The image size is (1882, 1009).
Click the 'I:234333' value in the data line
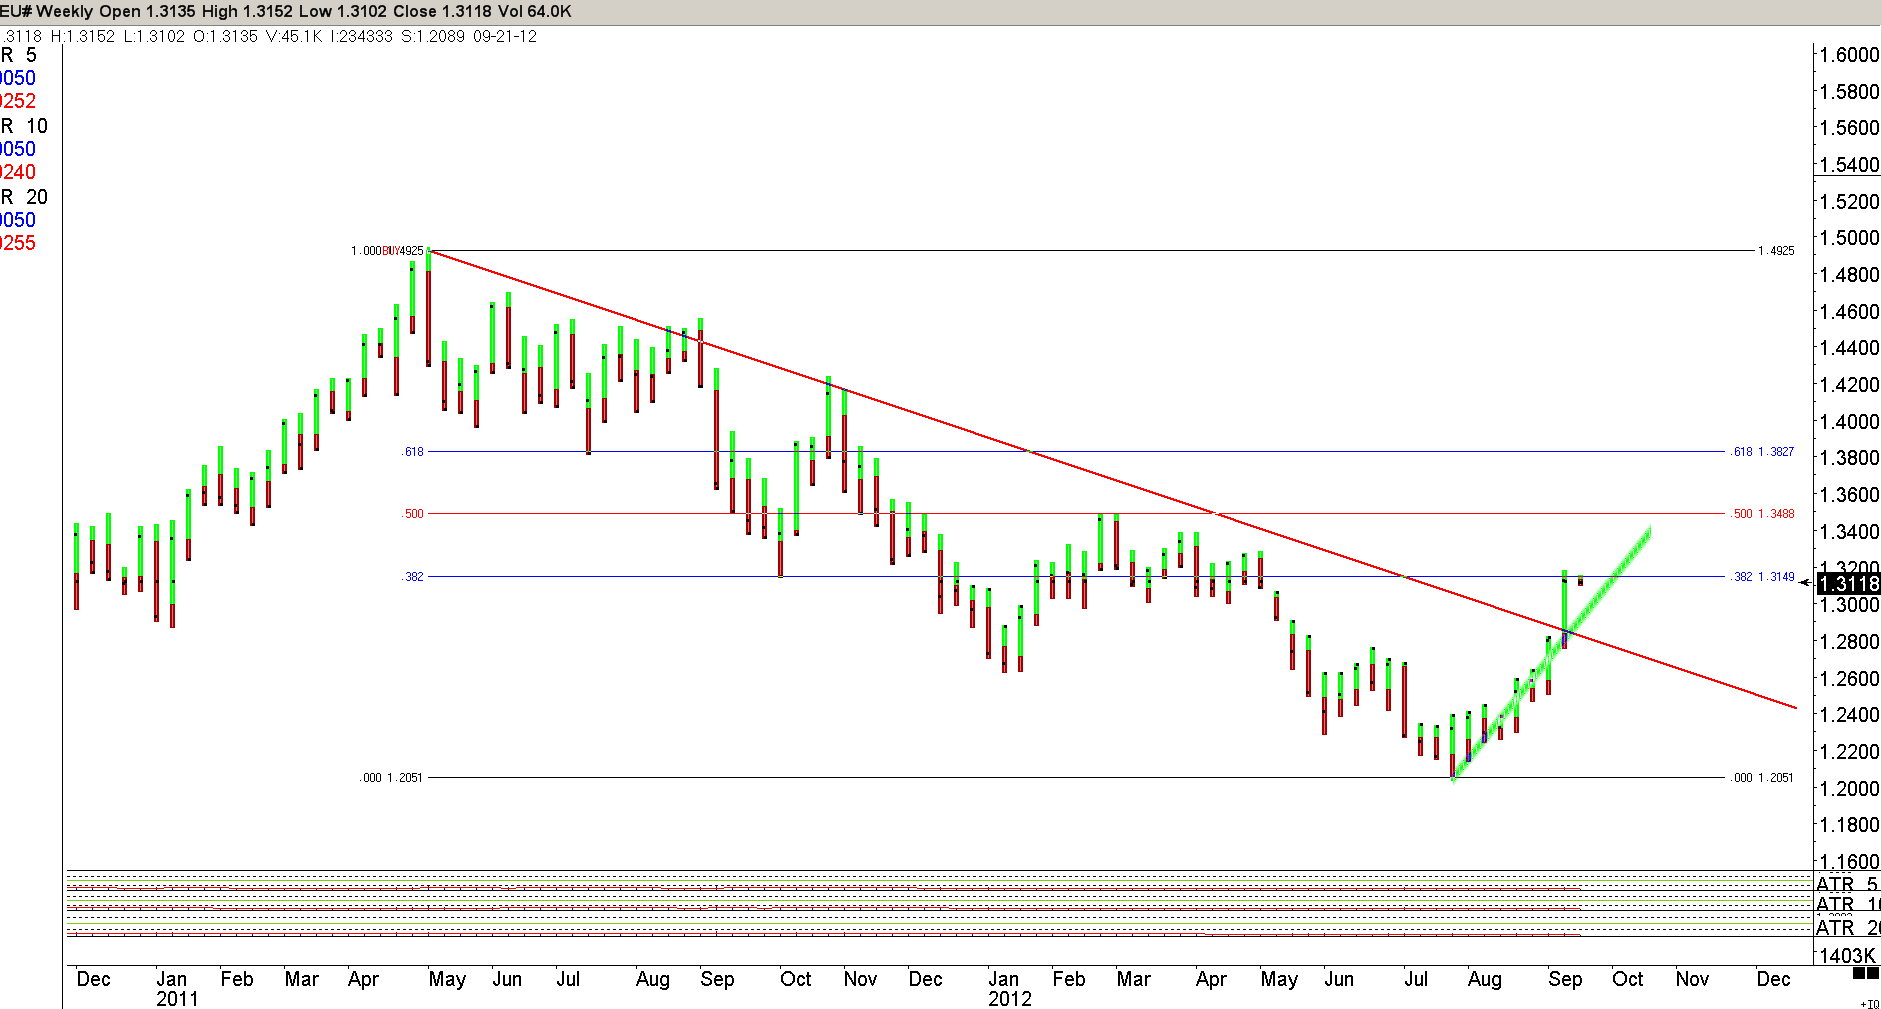362,36
